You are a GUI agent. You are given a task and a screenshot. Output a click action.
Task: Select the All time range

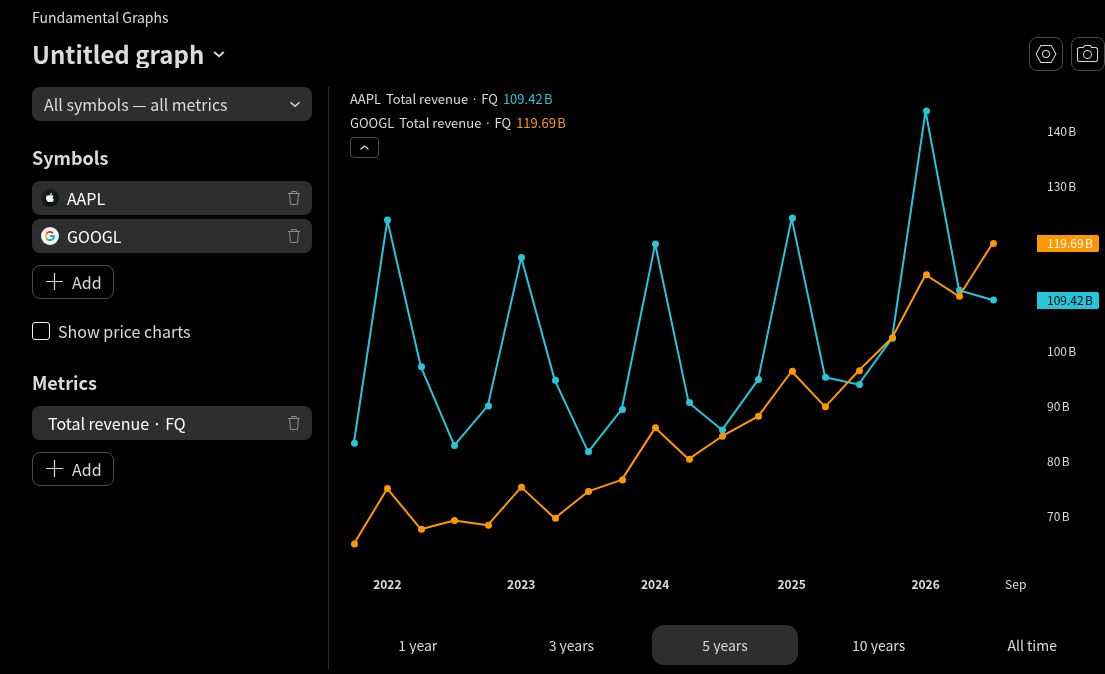[1032, 646]
